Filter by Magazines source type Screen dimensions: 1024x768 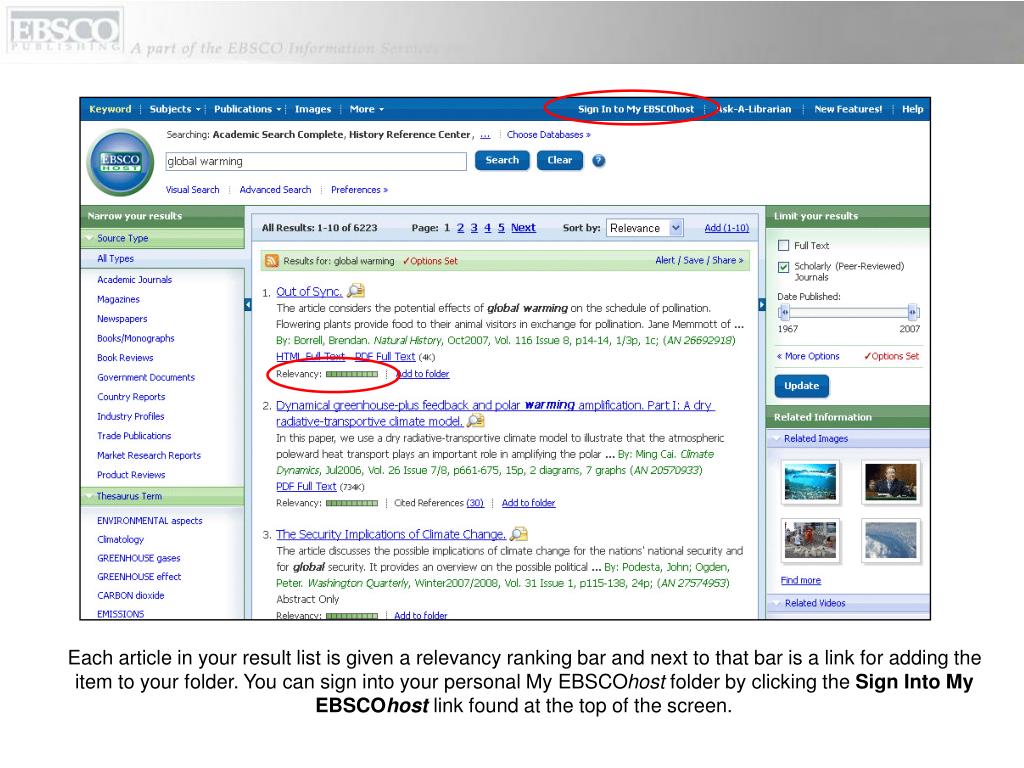[118, 299]
